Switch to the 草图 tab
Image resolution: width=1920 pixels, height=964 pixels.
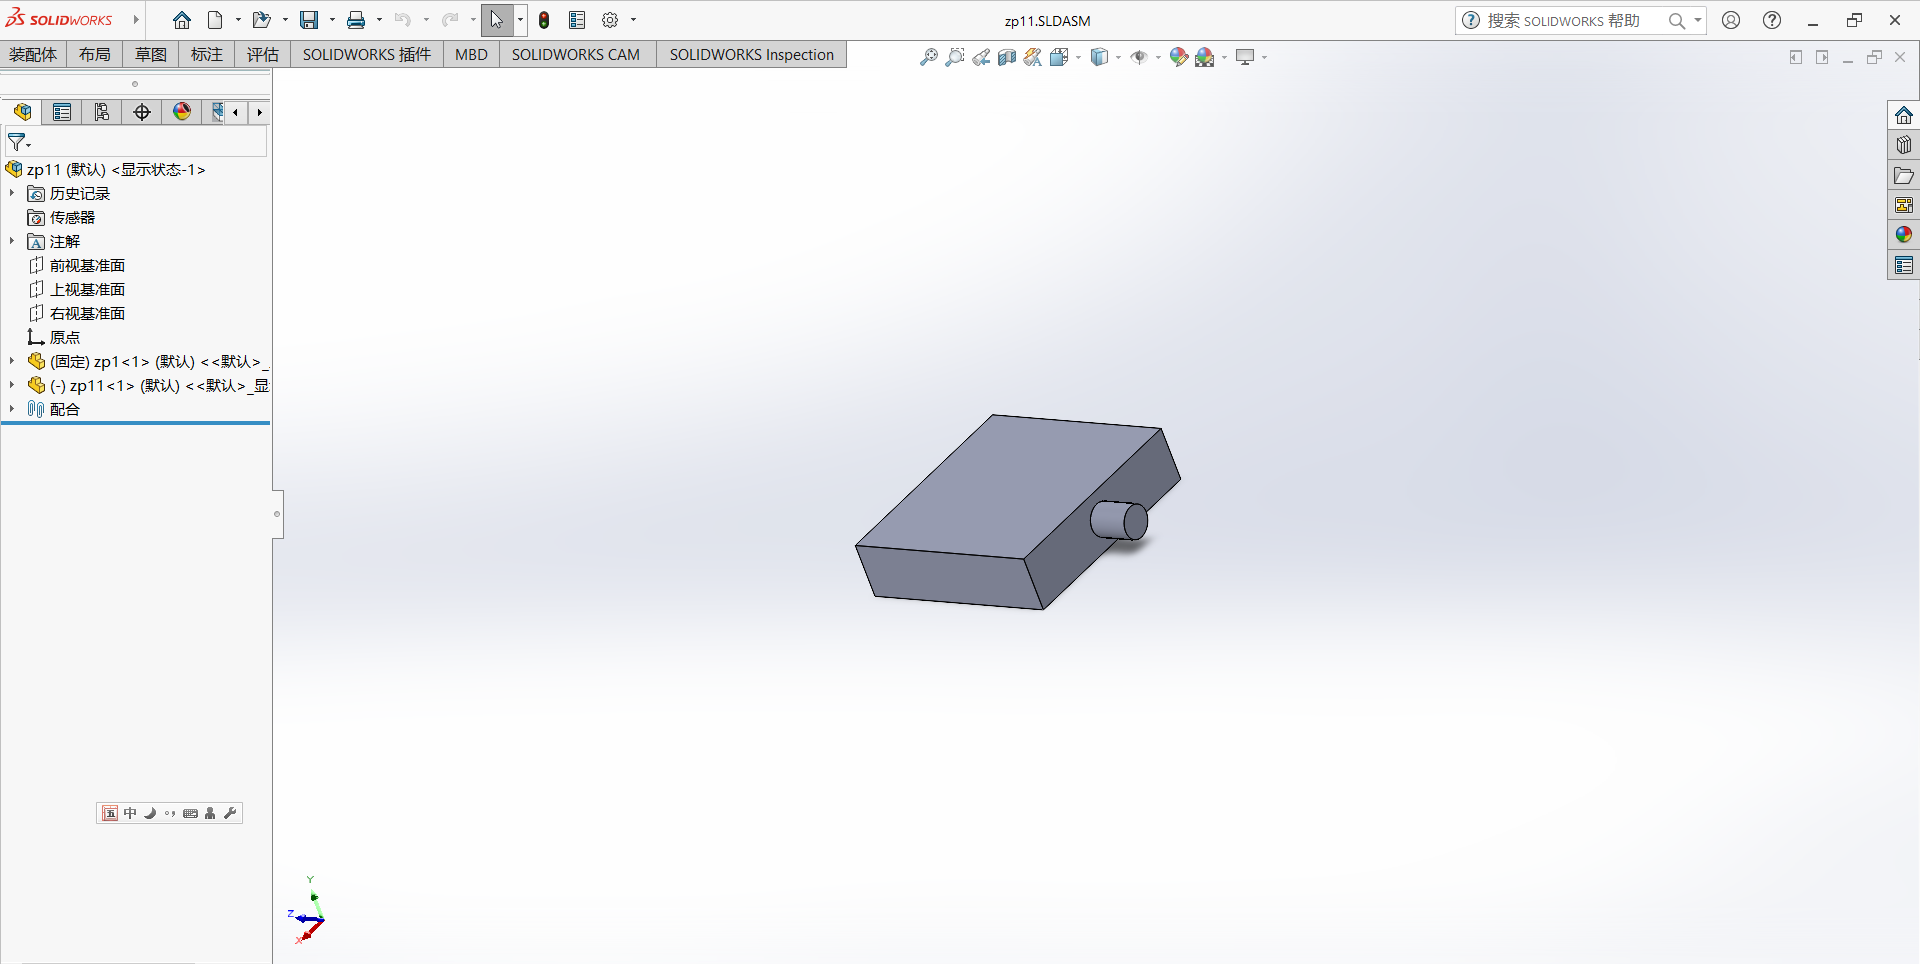pyautogui.click(x=151, y=54)
